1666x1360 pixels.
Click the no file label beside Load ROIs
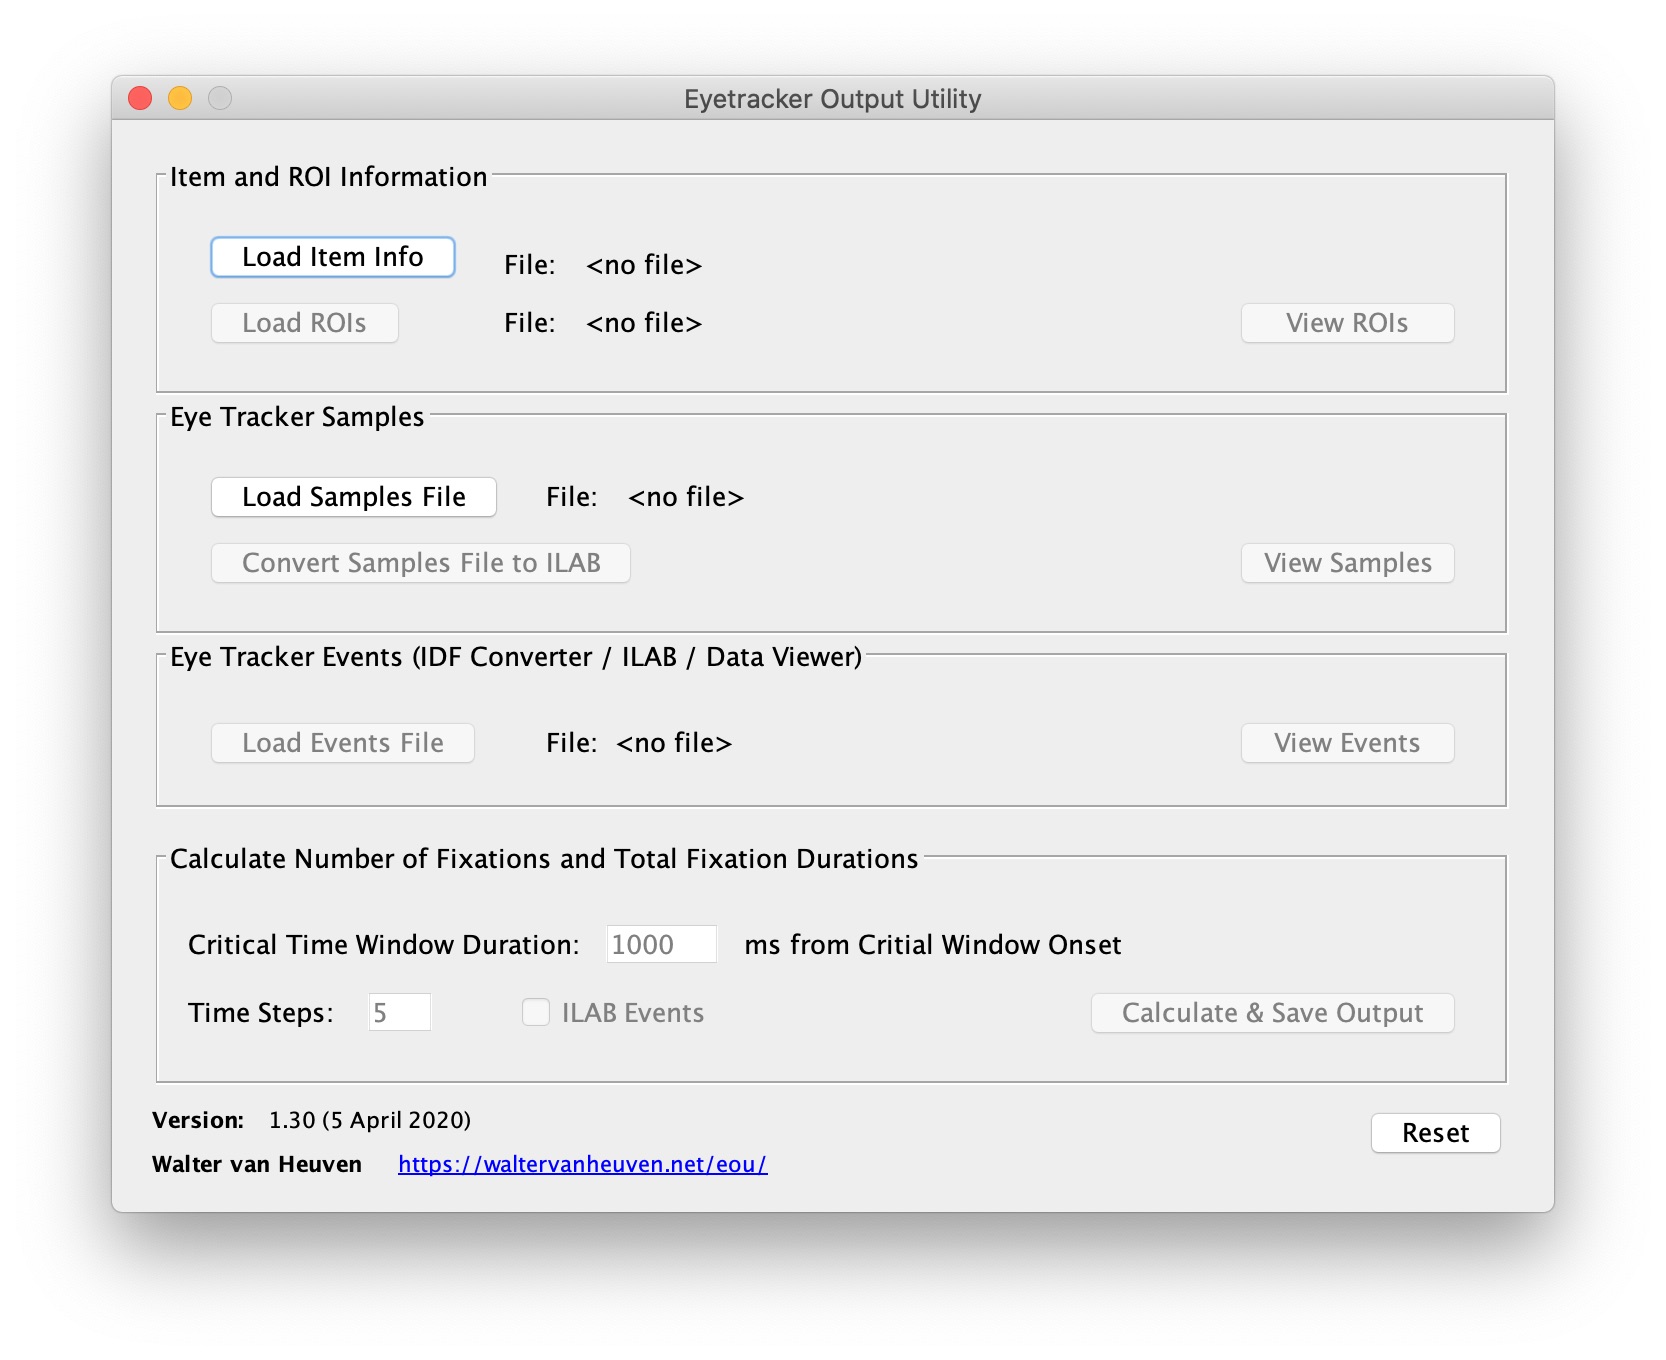click(644, 323)
